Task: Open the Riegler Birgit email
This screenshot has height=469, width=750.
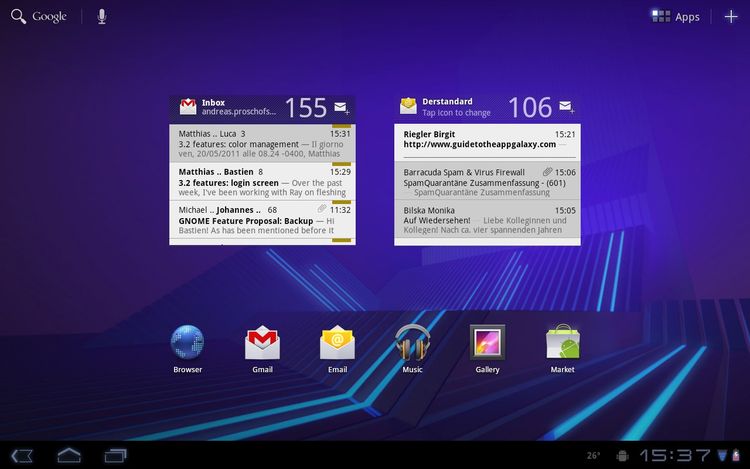Action: point(489,140)
